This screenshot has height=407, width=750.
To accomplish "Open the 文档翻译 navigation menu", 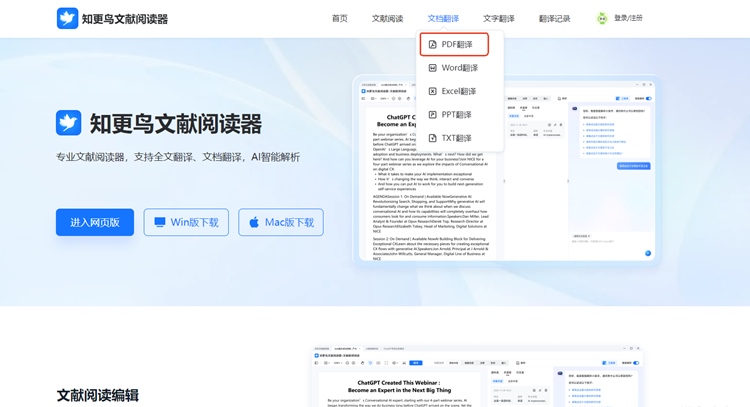I will [443, 19].
